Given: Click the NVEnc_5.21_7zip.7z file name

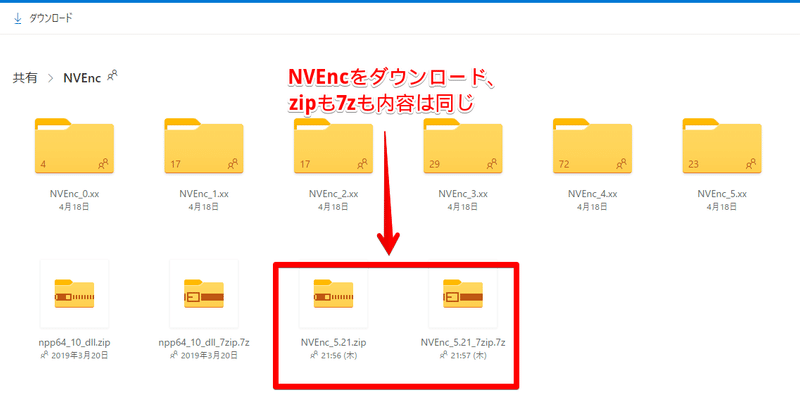Looking at the screenshot, I should point(463,343).
